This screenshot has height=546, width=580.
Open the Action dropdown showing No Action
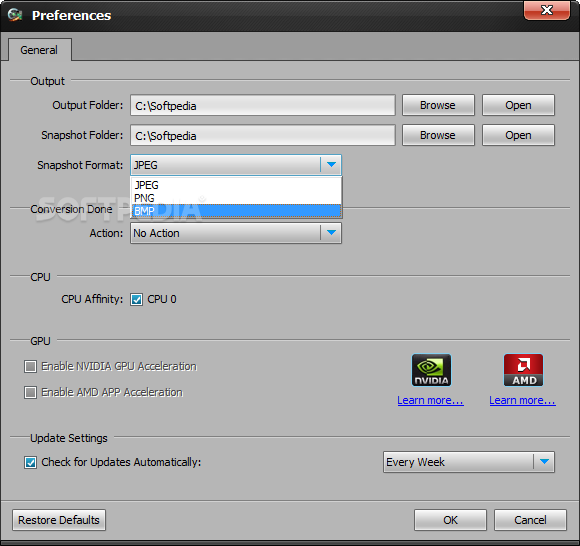236,233
